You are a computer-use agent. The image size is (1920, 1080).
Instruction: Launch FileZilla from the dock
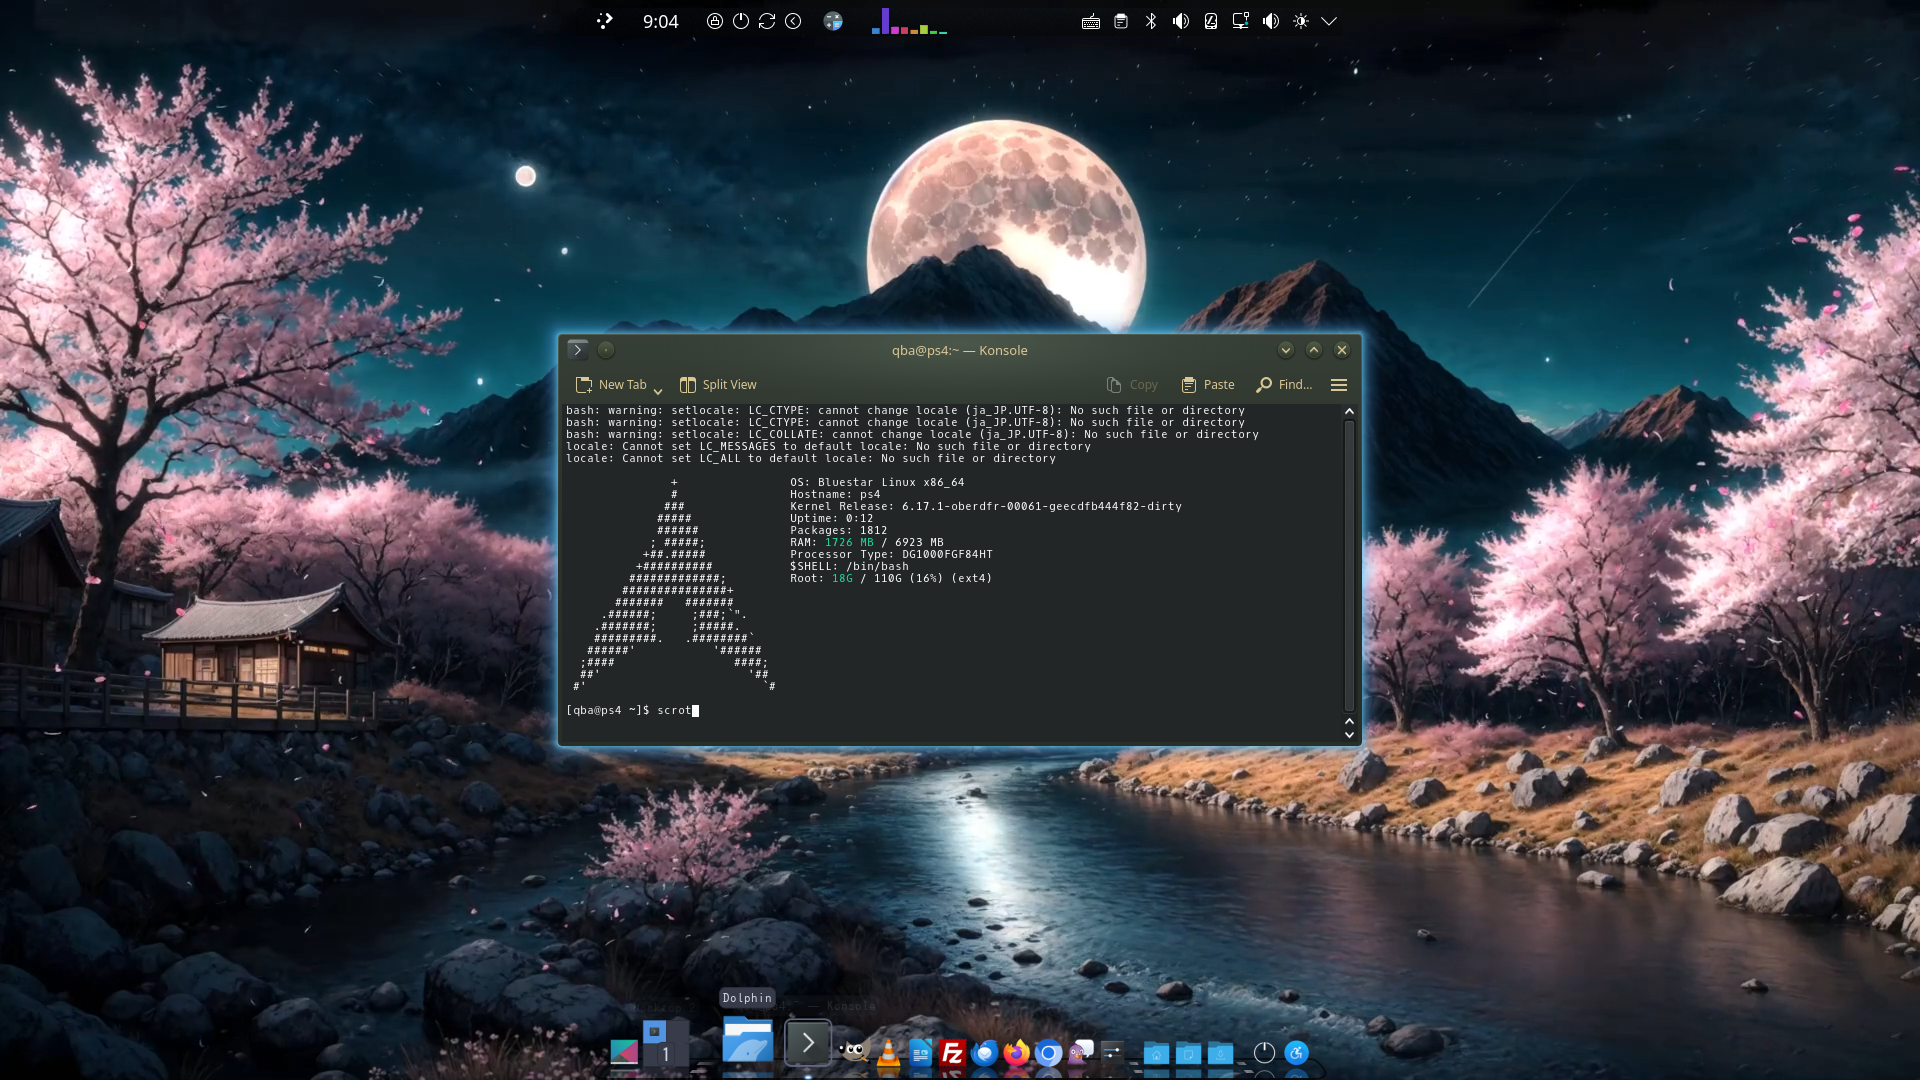coord(952,1053)
